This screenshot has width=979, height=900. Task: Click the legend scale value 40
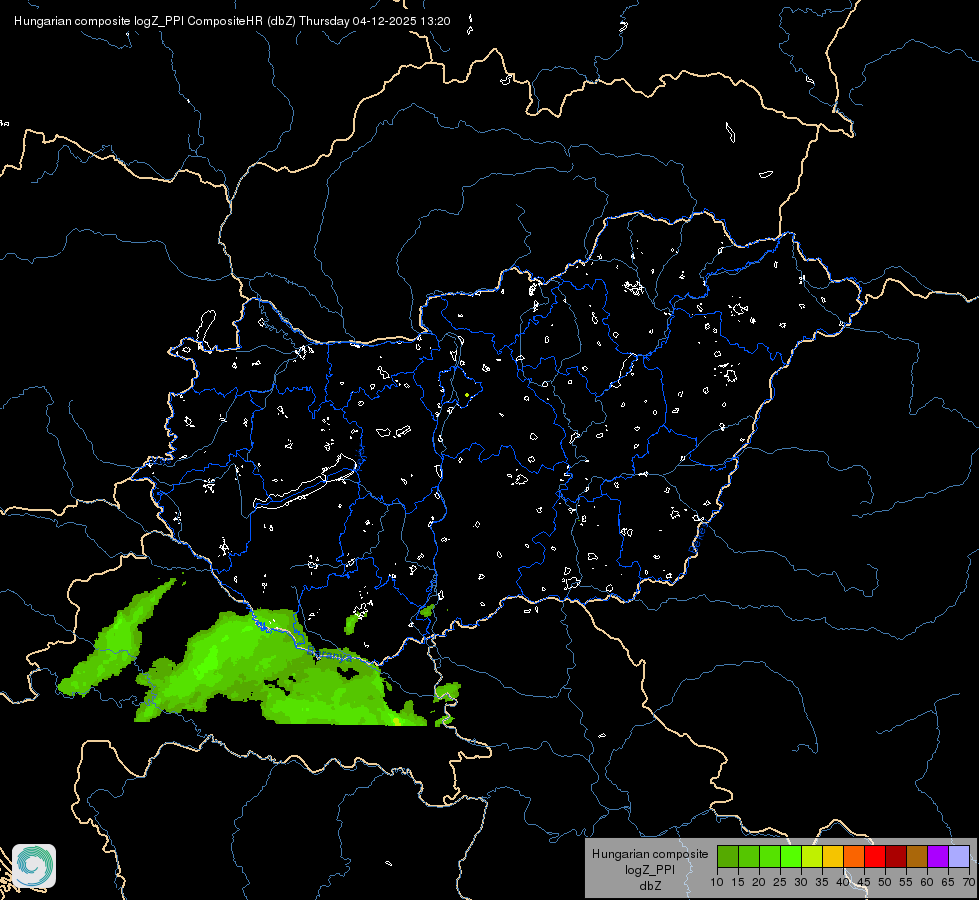tap(843, 883)
